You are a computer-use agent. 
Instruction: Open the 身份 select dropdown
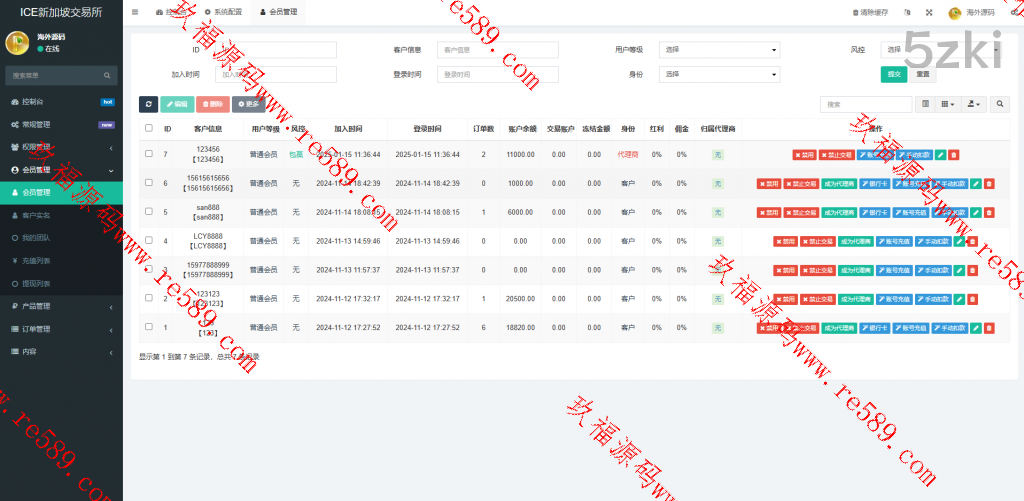(x=720, y=74)
